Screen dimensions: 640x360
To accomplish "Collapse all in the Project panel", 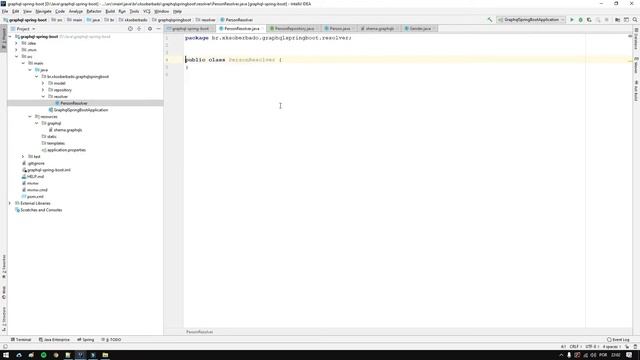I will (139, 29).
